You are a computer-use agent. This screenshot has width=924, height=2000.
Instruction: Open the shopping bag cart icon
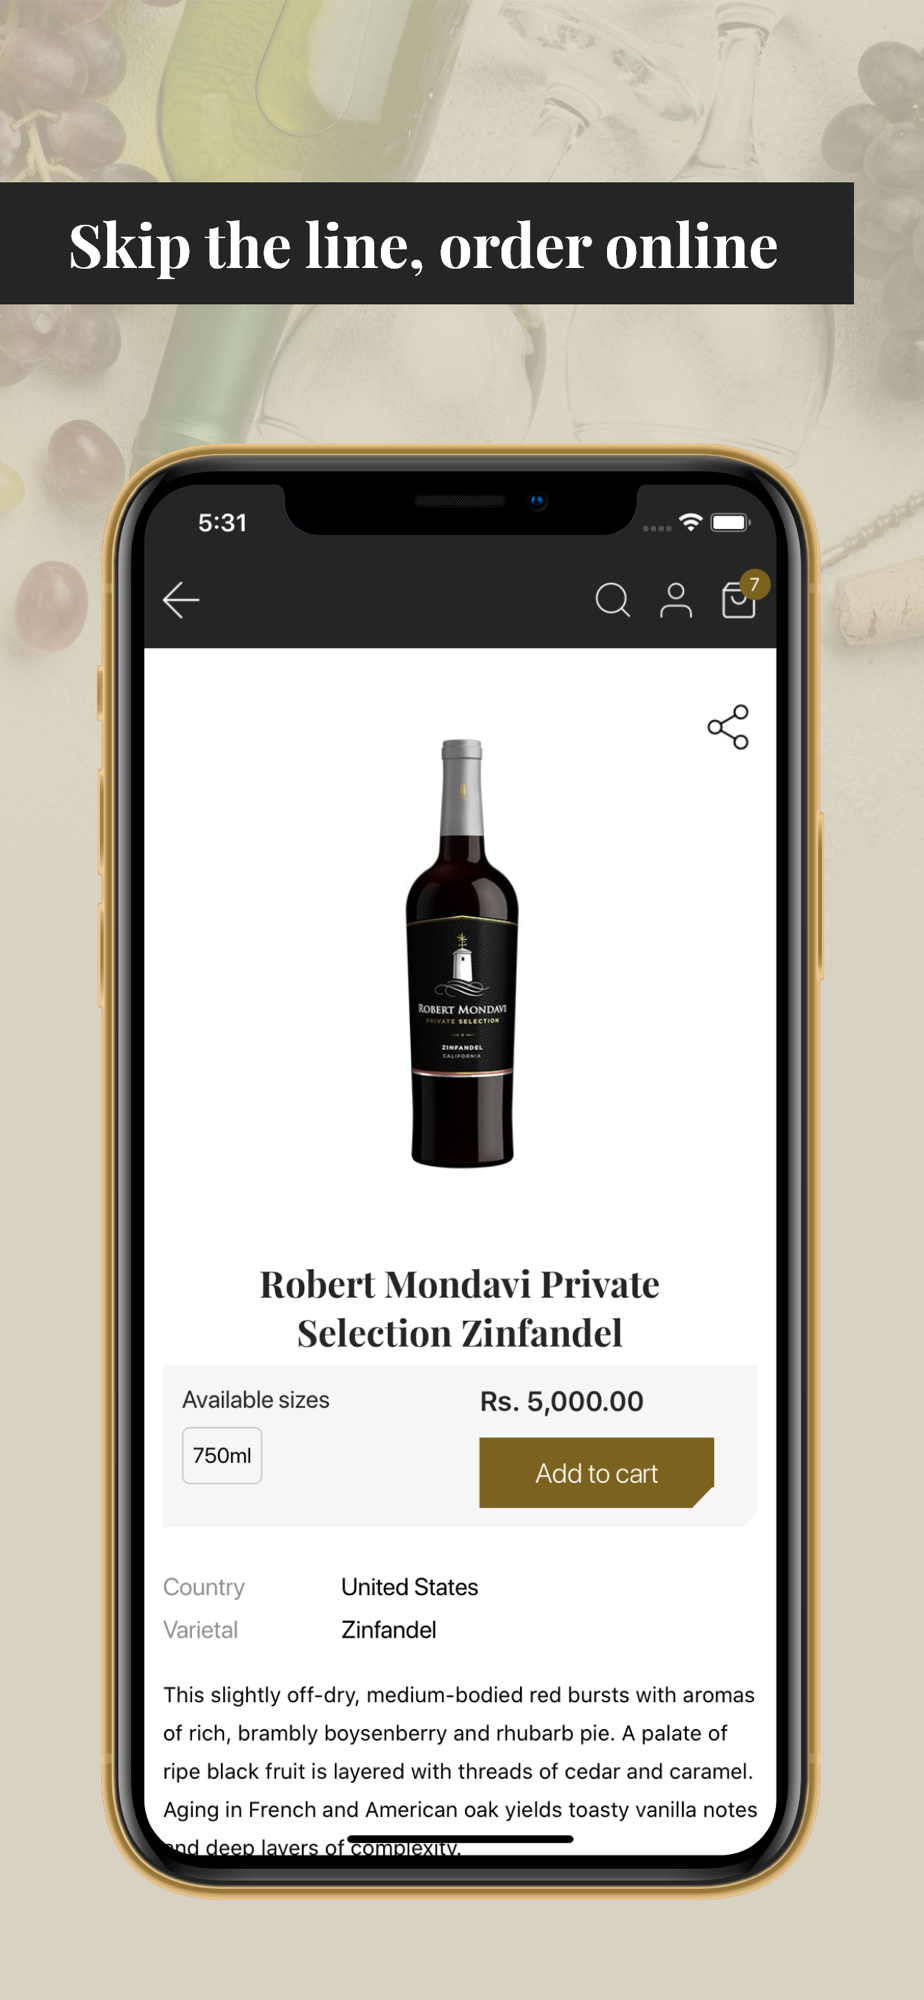tap(738, 602)
